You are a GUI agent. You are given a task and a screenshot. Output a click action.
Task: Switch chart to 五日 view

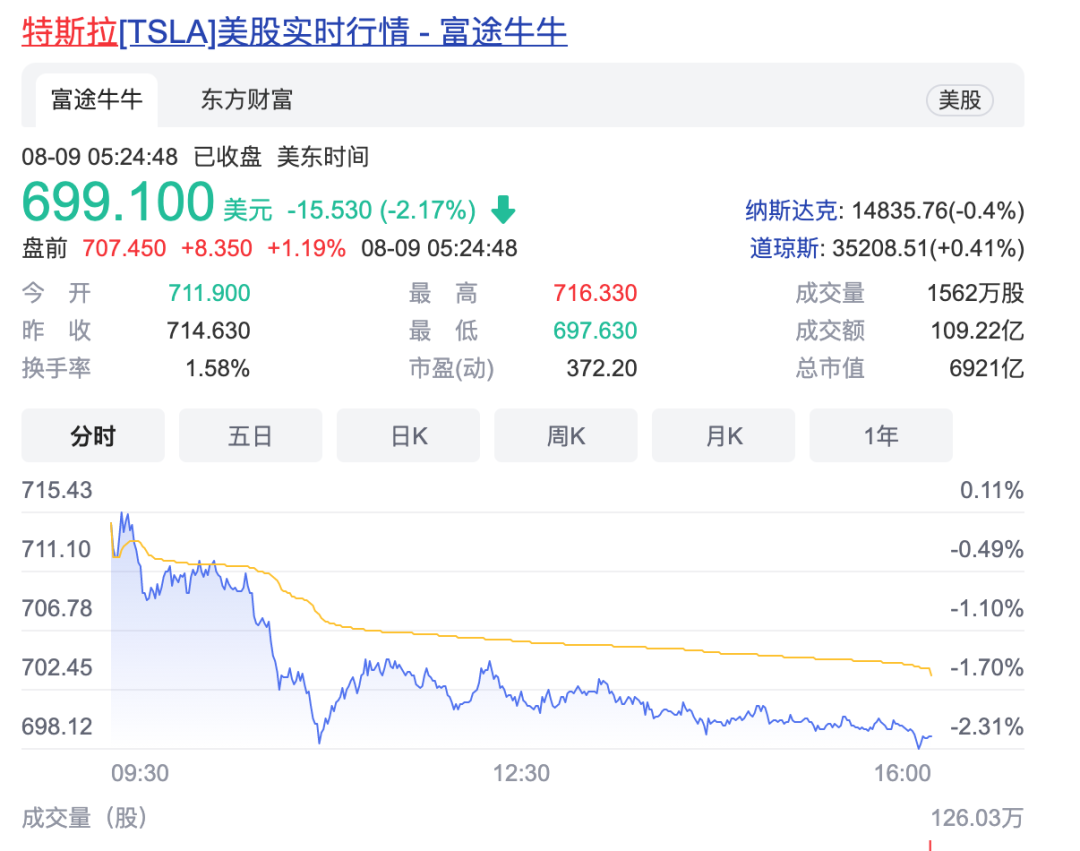point(251,436)
